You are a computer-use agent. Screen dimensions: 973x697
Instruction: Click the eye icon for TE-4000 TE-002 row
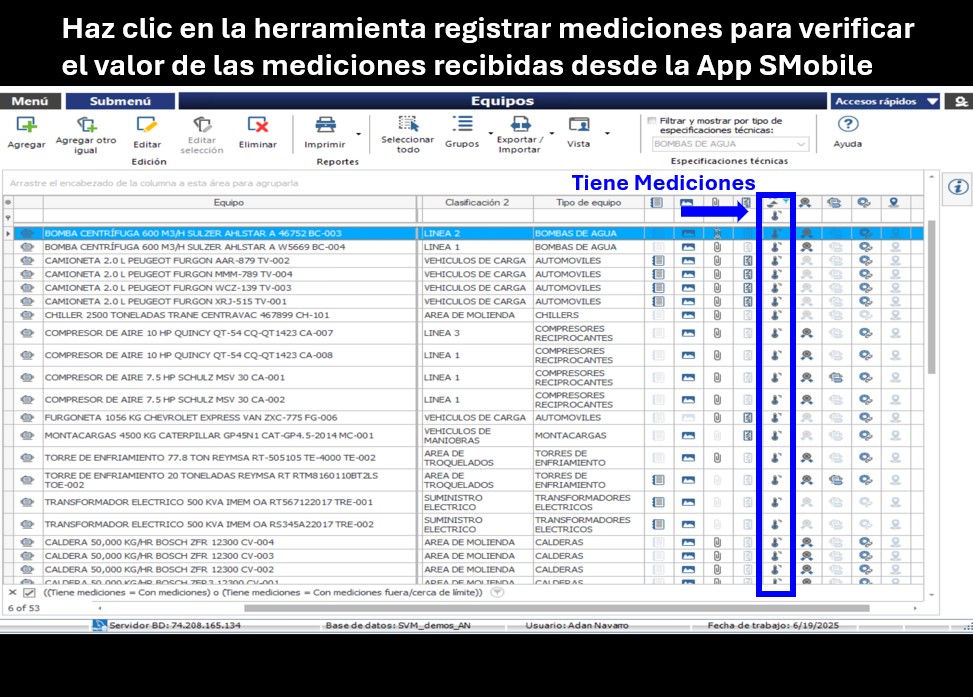pos(27,457)
